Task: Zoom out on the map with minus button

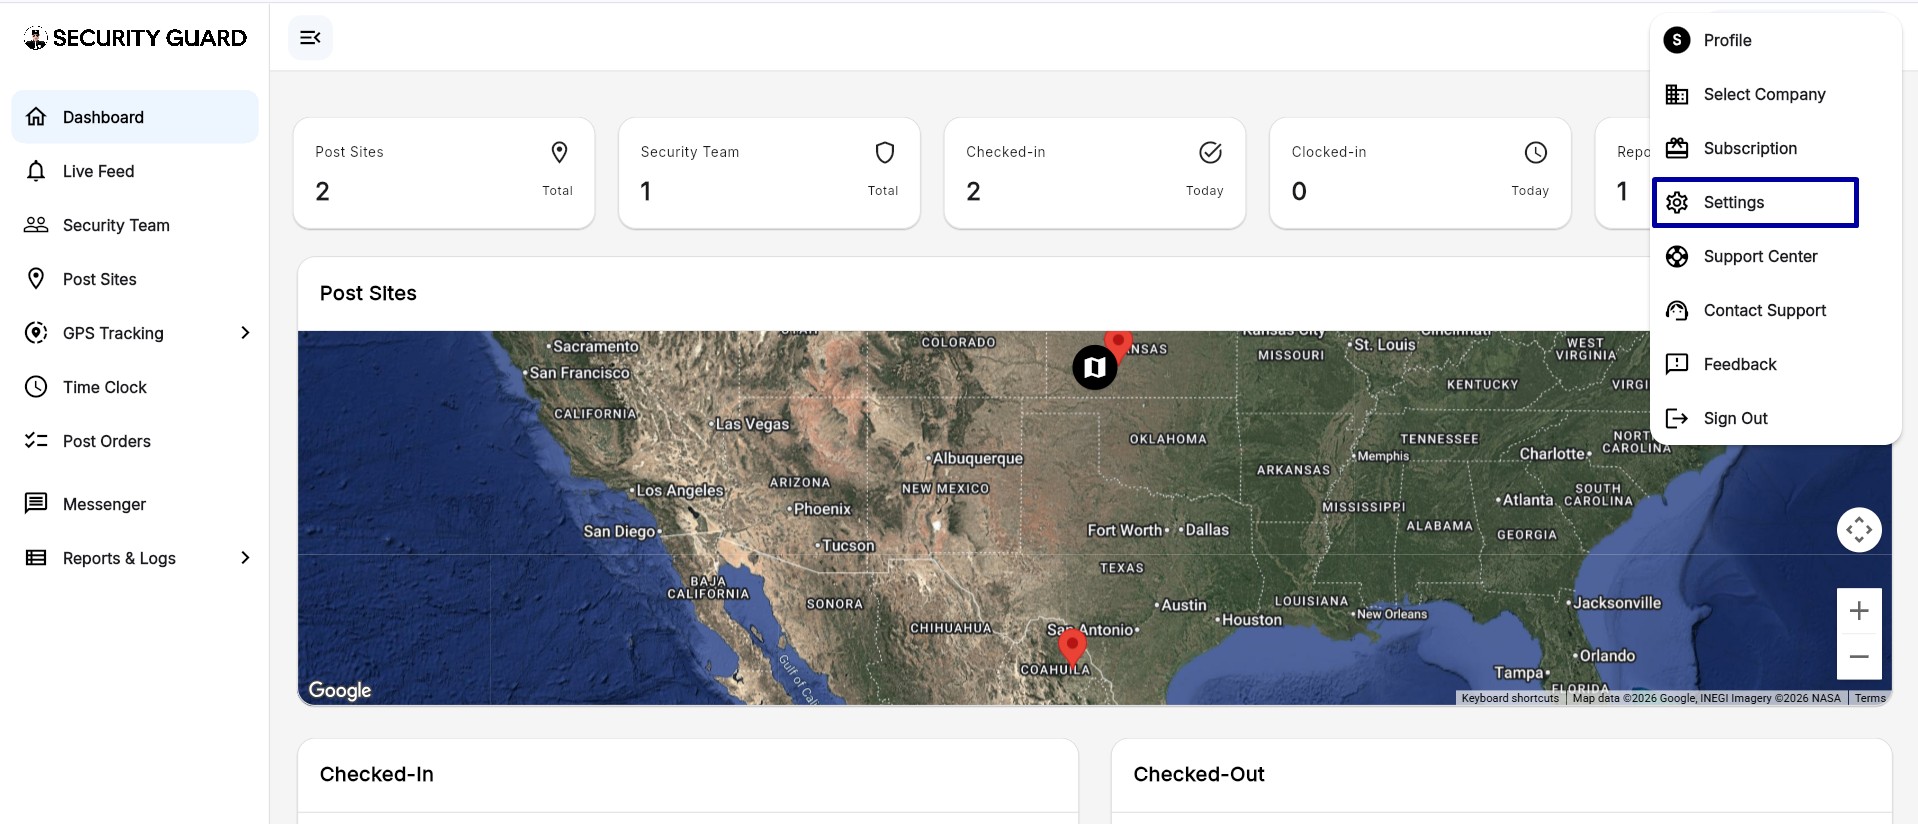Action: click(1859, 657)
